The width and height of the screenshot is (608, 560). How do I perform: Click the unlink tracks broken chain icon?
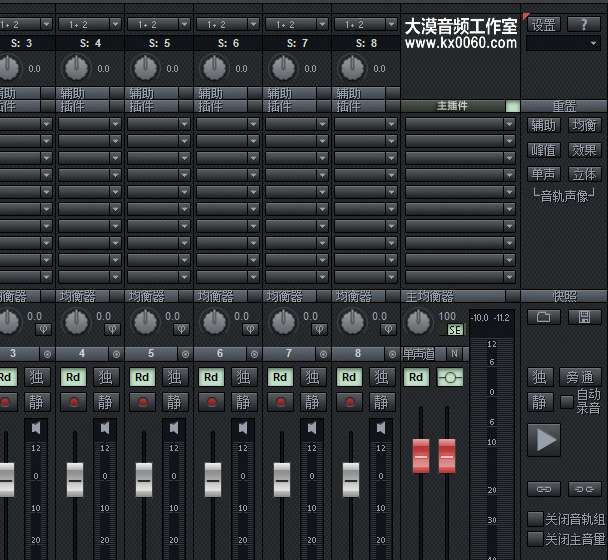tap(584, 489)
